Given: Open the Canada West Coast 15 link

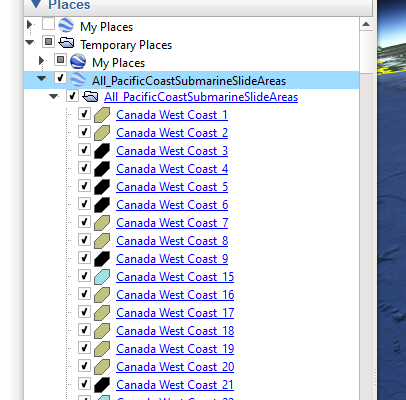Looking at the screenshot, I should (175, 277).
